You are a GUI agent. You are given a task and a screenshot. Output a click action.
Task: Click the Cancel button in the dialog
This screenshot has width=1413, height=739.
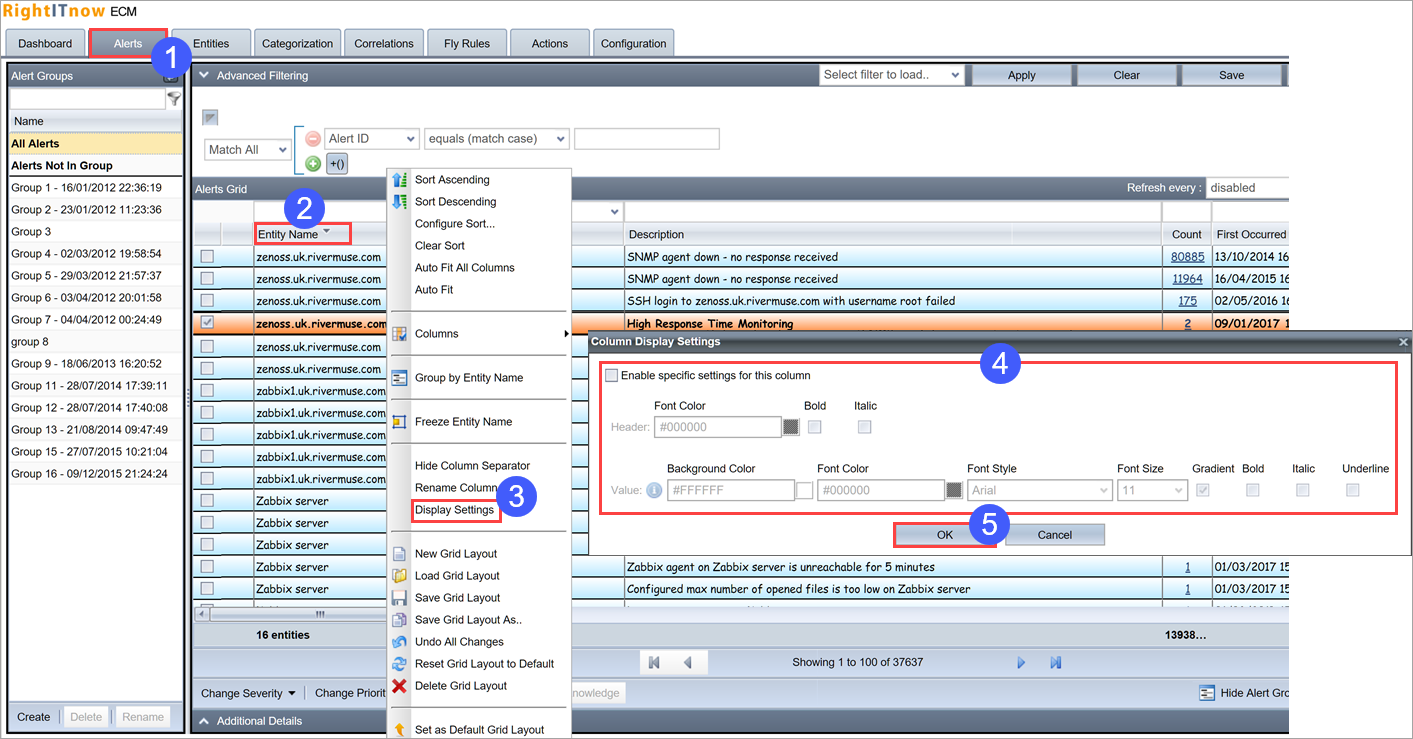click(x=1055, y=535)
